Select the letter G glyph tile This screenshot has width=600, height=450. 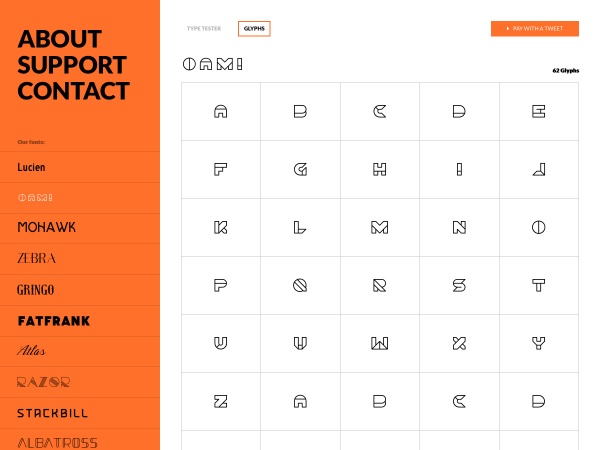click(x=300, y=170)
